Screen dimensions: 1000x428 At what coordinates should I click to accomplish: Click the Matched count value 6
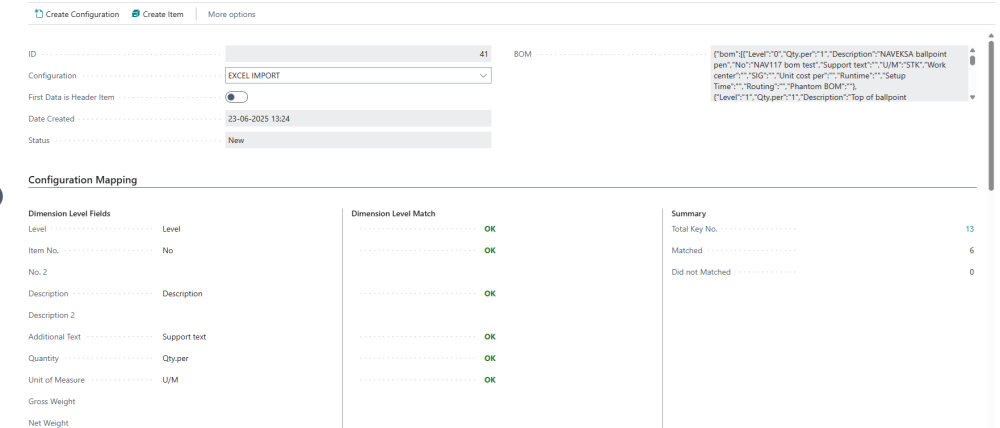point(971,250)
